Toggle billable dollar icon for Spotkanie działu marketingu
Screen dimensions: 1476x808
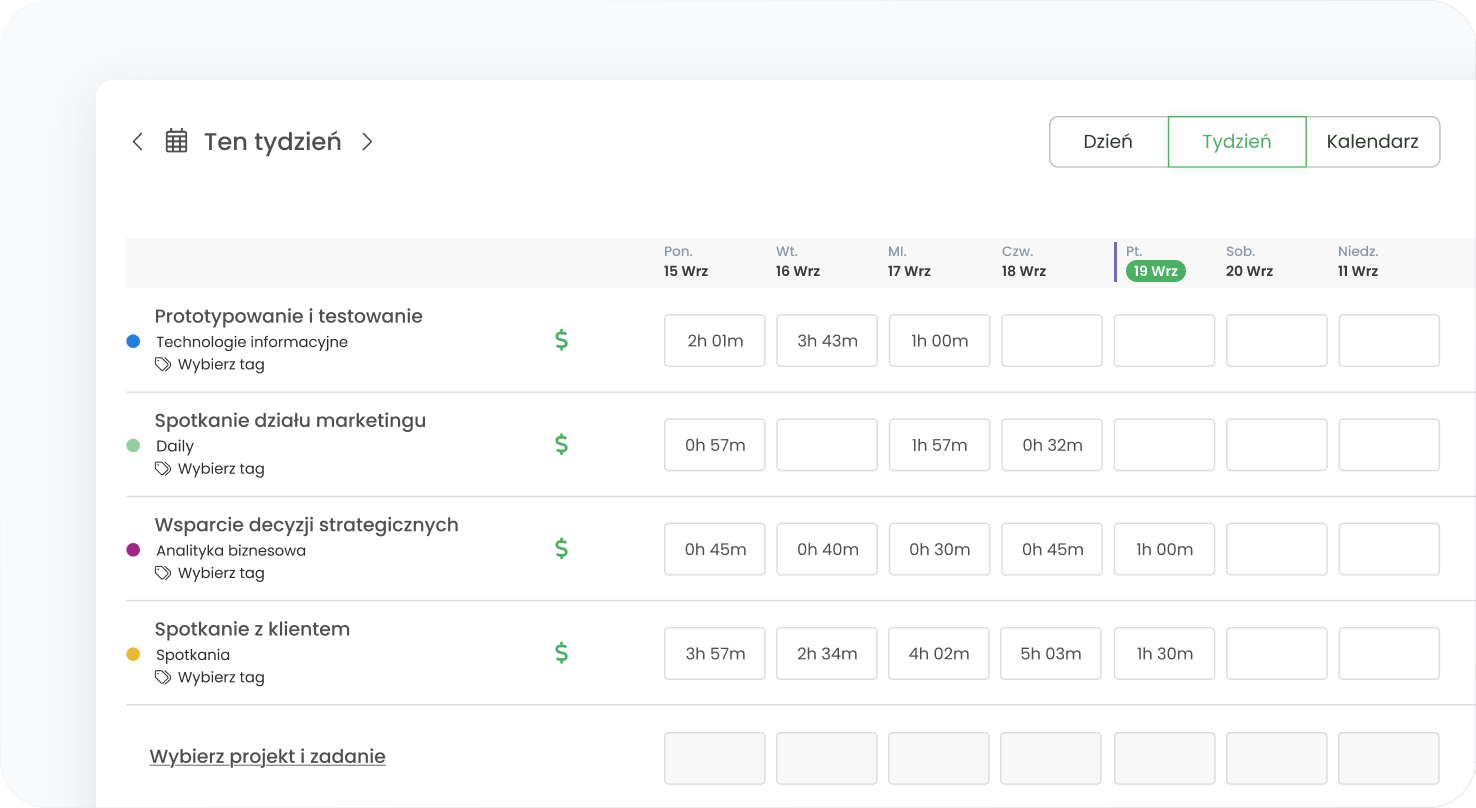point(561,444)
